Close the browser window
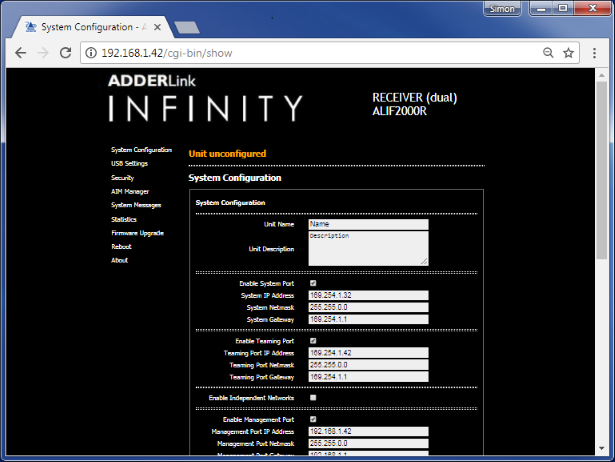615x462 pixels. pyautogui.click(x=592, y=8)
